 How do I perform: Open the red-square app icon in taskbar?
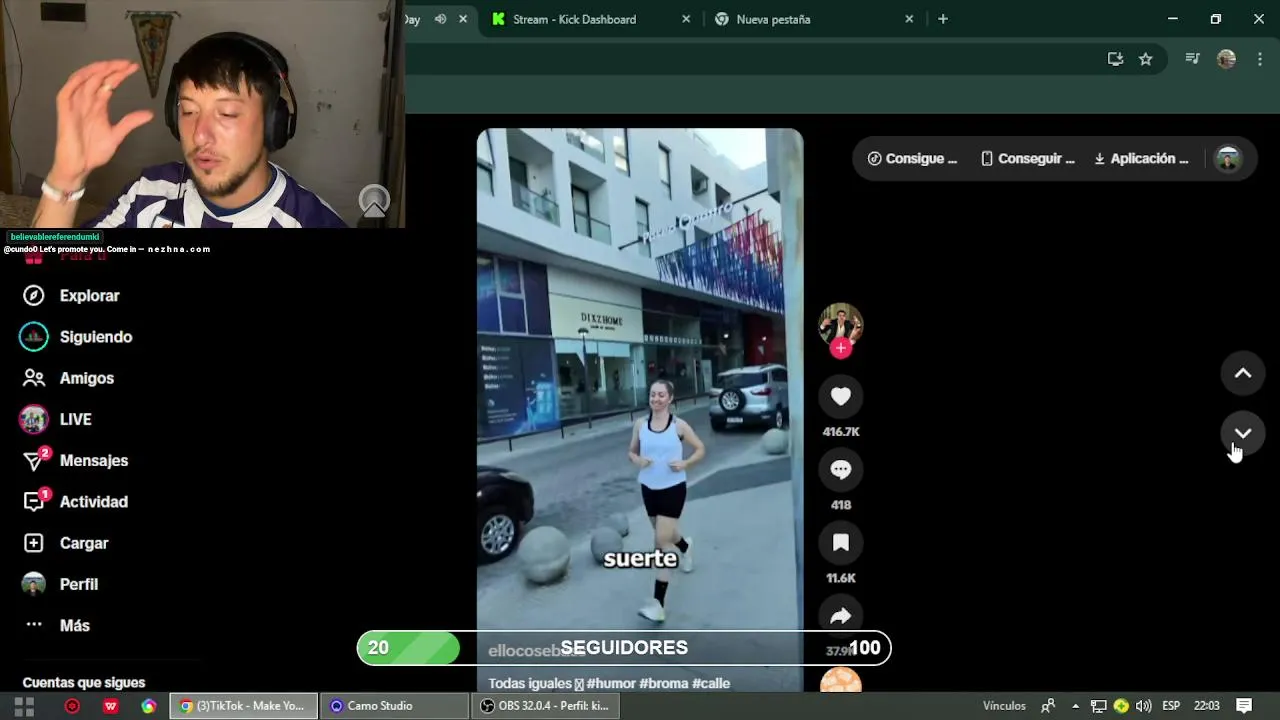coord(110,706)
